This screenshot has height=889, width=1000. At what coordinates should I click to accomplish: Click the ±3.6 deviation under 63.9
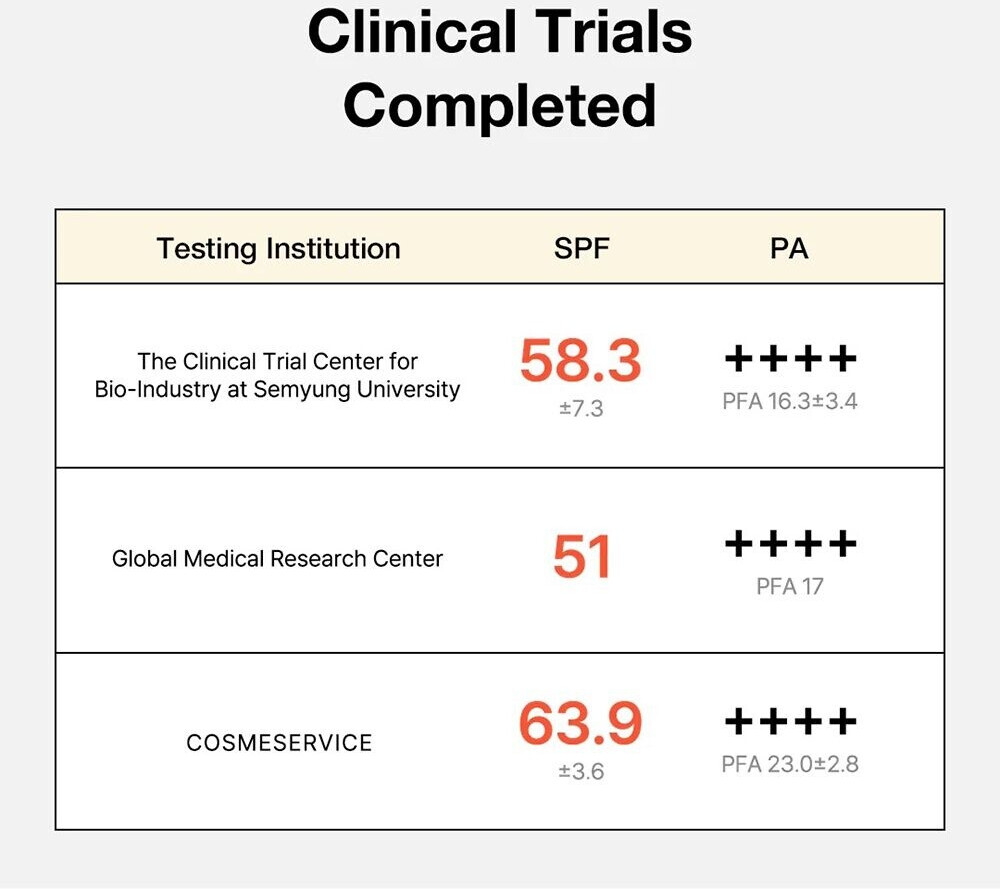click(x=581, y=771)
